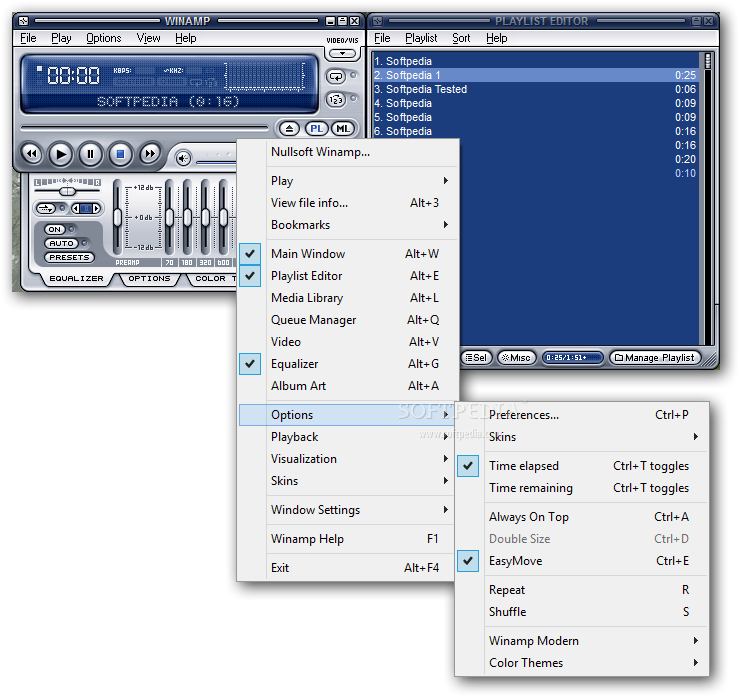Open the Playlist menu in Playlist Editor
The image size is (740, 697).
point(421,38)
